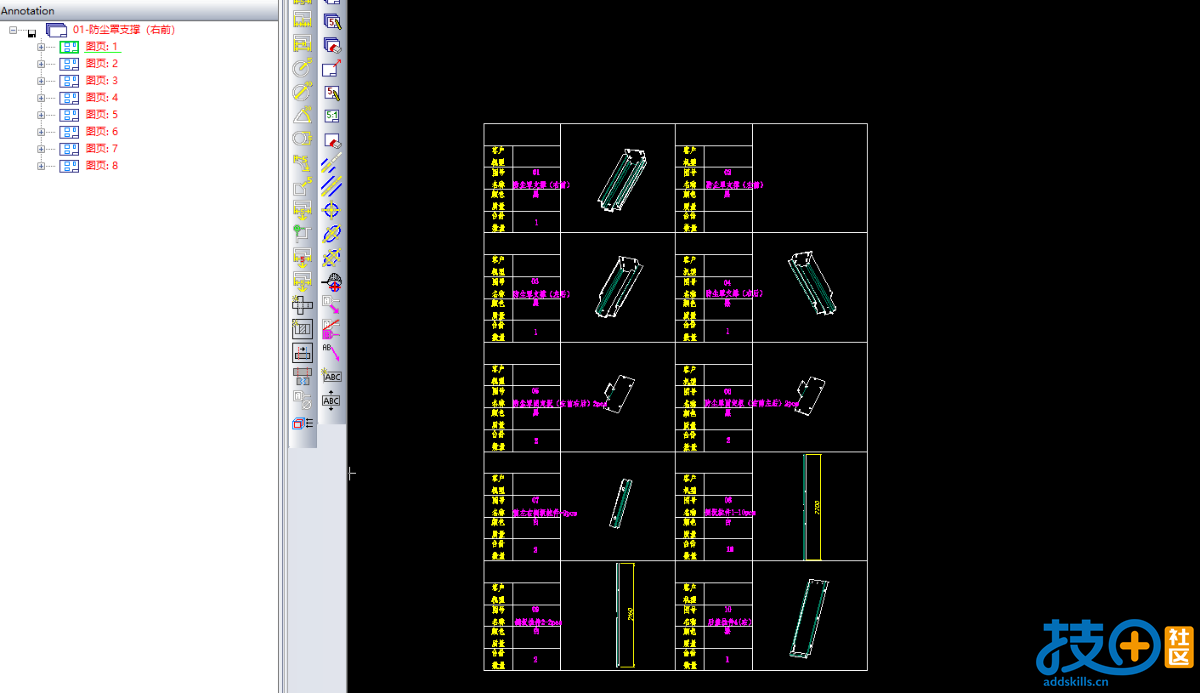This screenshot has width=1200, height=693.
Task: Toggle the highlighted boxed view-alignment tool
Action: tap(302, 352)
